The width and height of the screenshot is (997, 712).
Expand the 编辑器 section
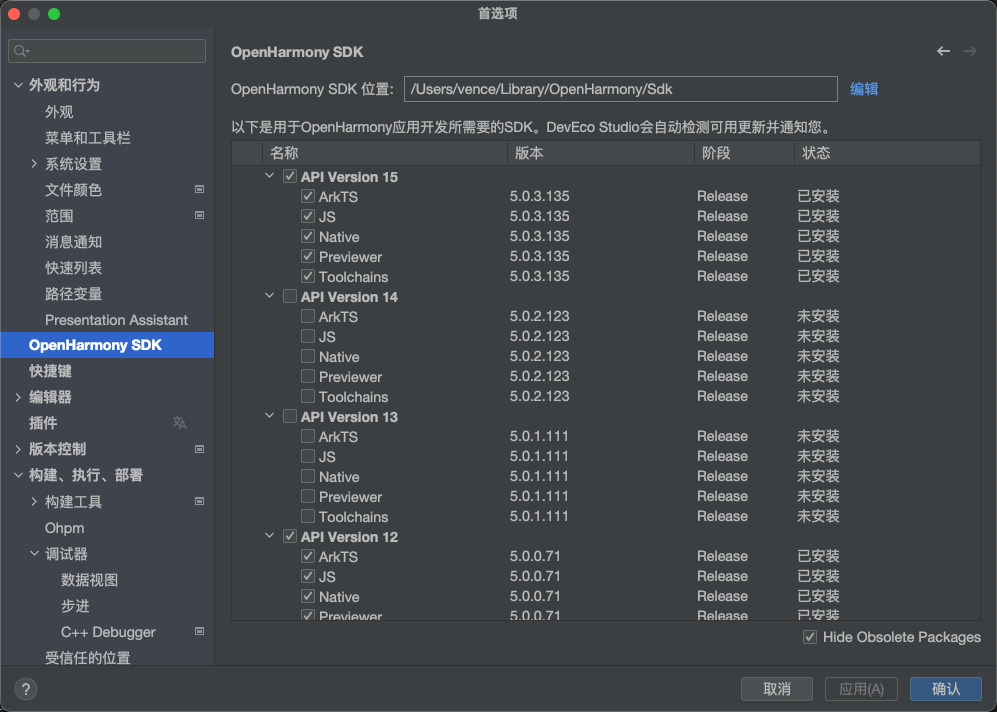[18, 397]
